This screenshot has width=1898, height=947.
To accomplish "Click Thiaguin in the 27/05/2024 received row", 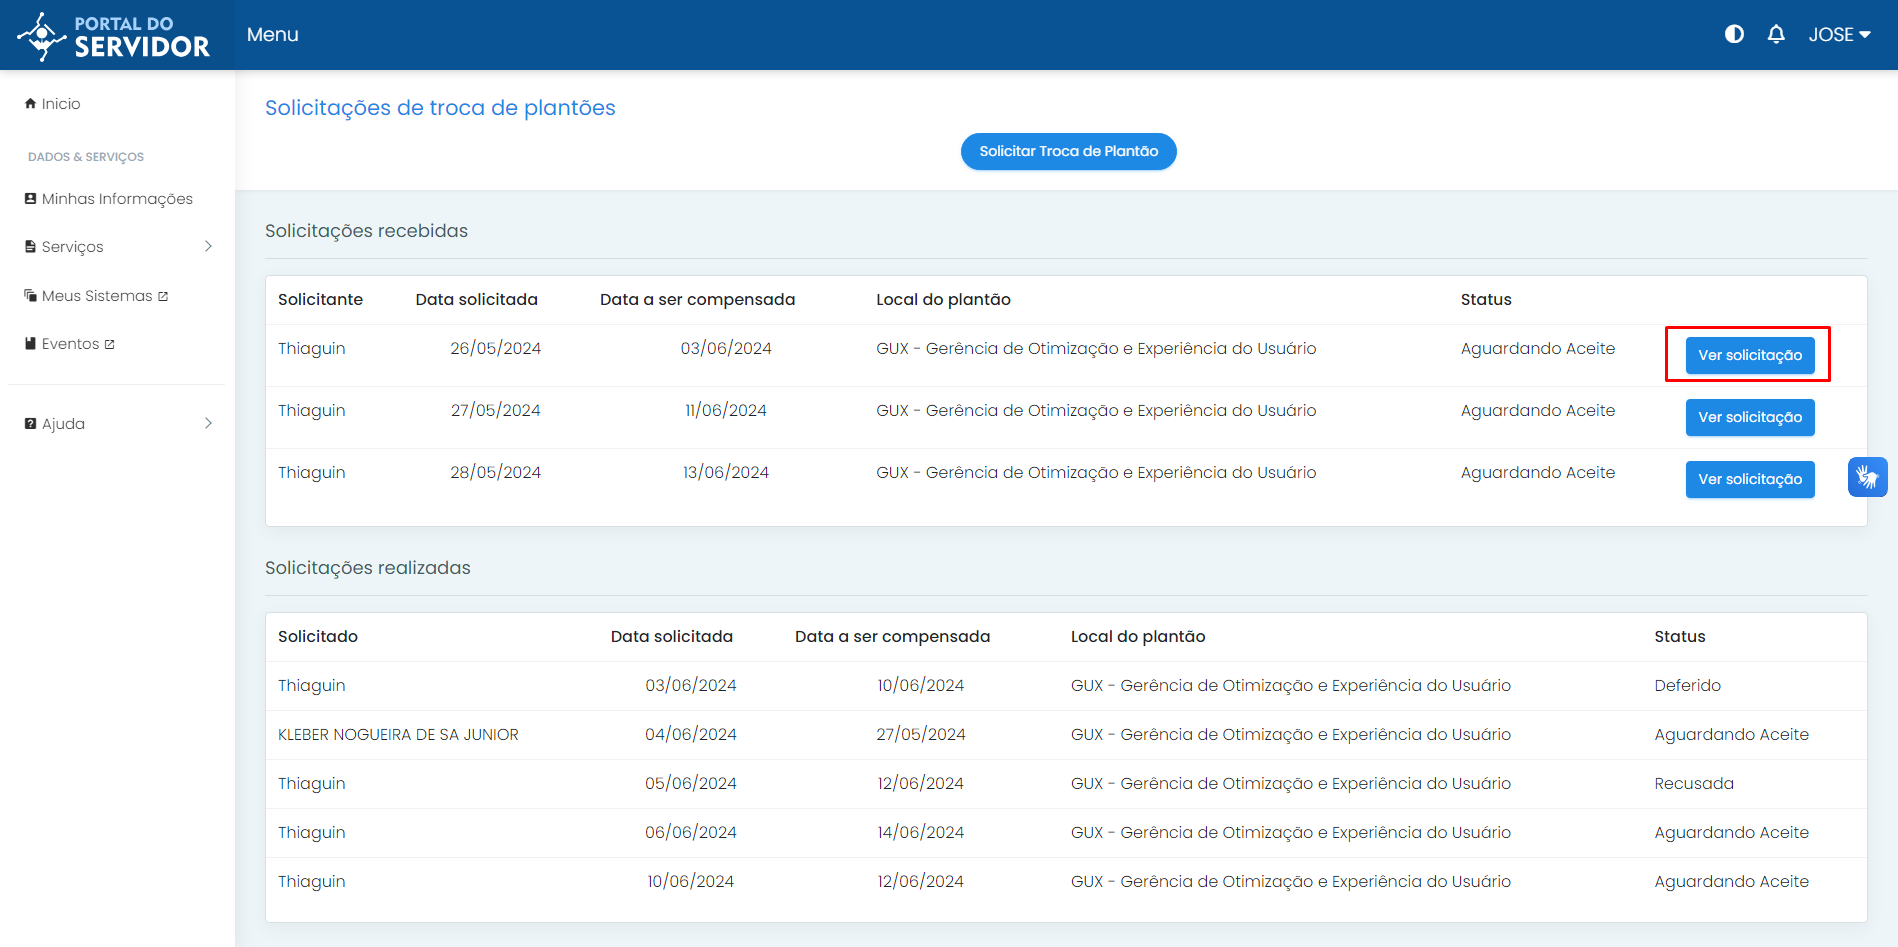I will pyautogui.click(x=312, y=410).
